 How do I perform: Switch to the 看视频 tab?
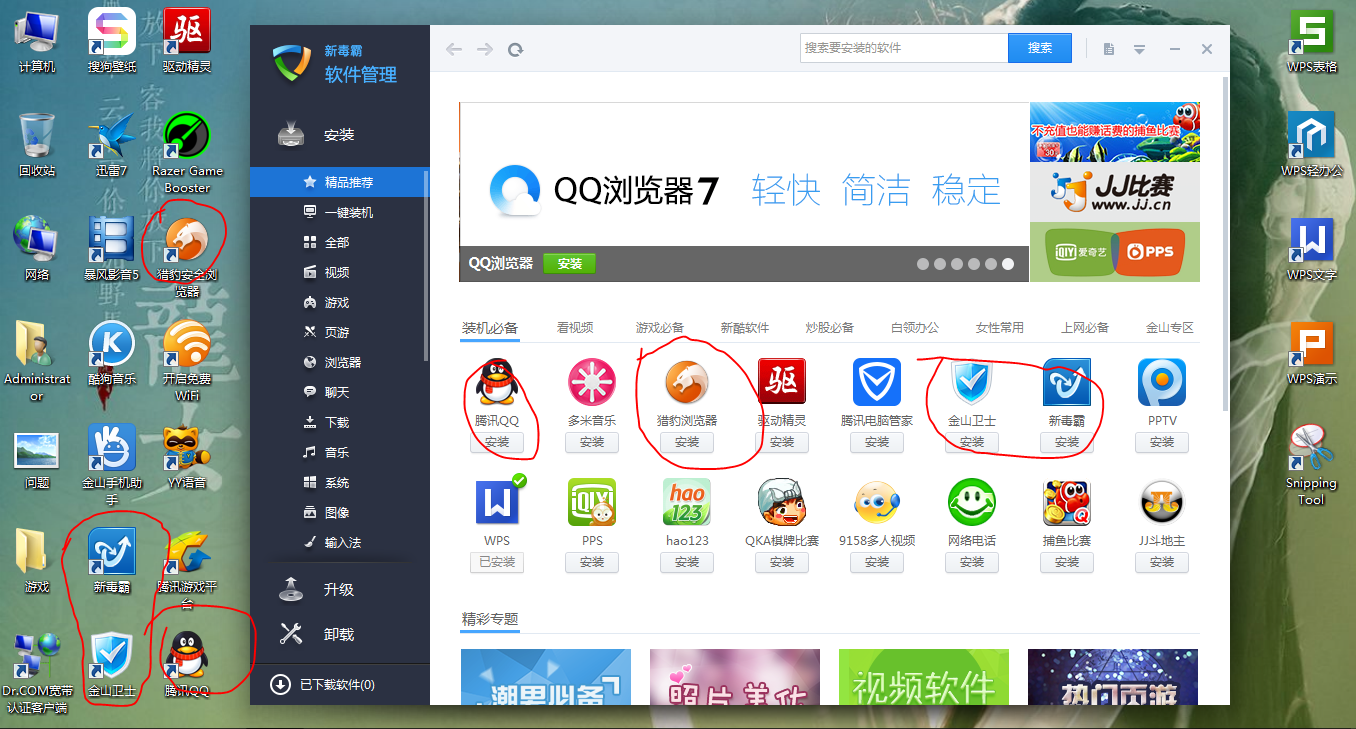tap(575, 328)
